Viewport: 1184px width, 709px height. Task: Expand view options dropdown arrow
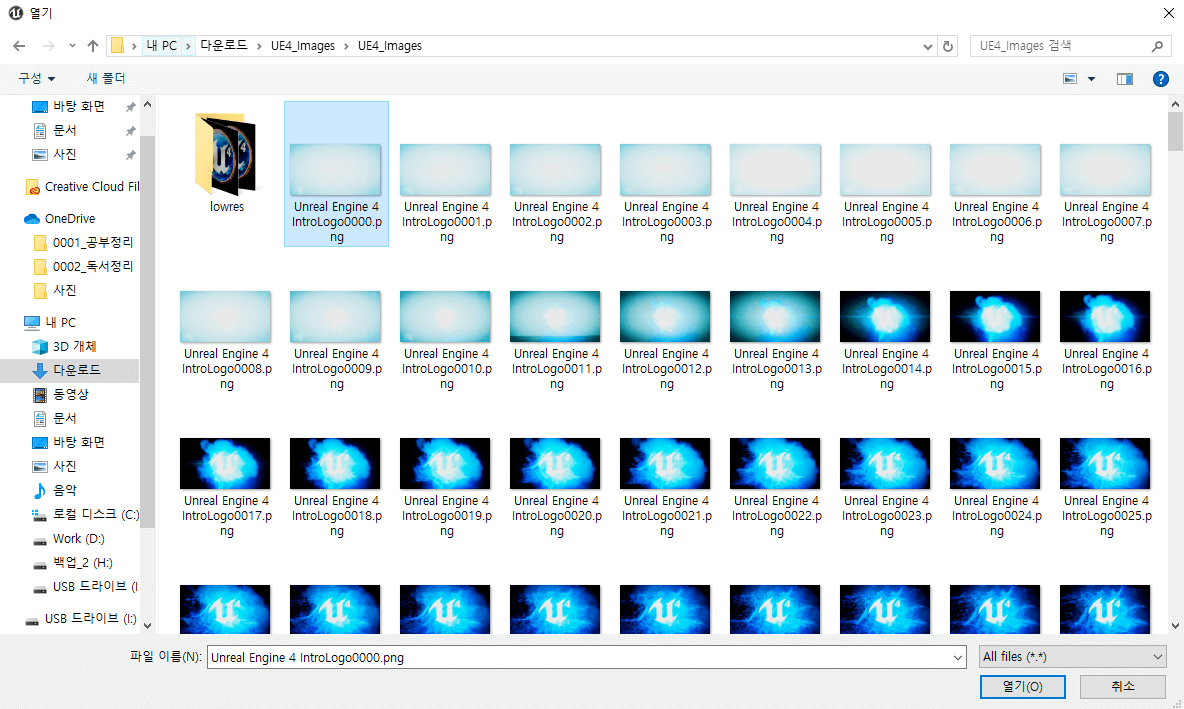(1091, 79)
